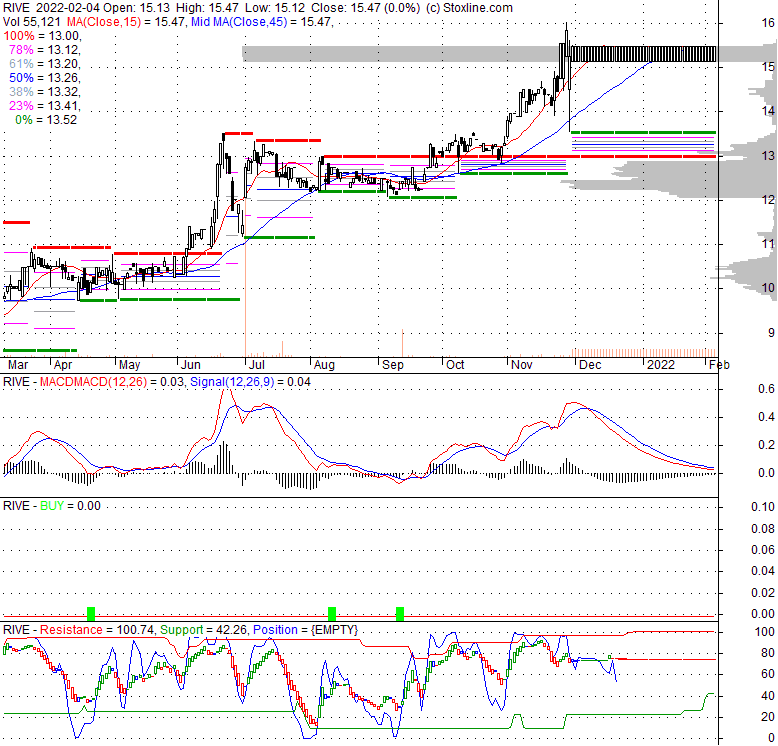The image size is (778, 746).
Task: Click the Vol 55,121 label
Action: pyautogui.click(x=32, y=22)
